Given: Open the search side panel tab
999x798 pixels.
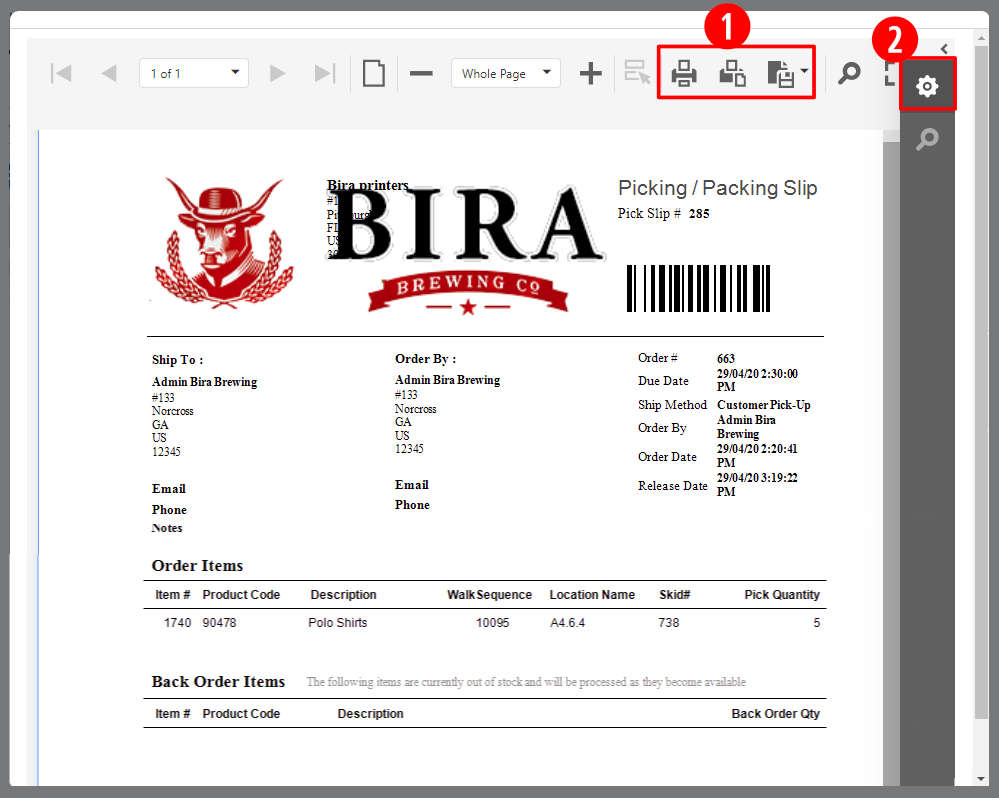Looking at the screenshot, I should (928, 138).
